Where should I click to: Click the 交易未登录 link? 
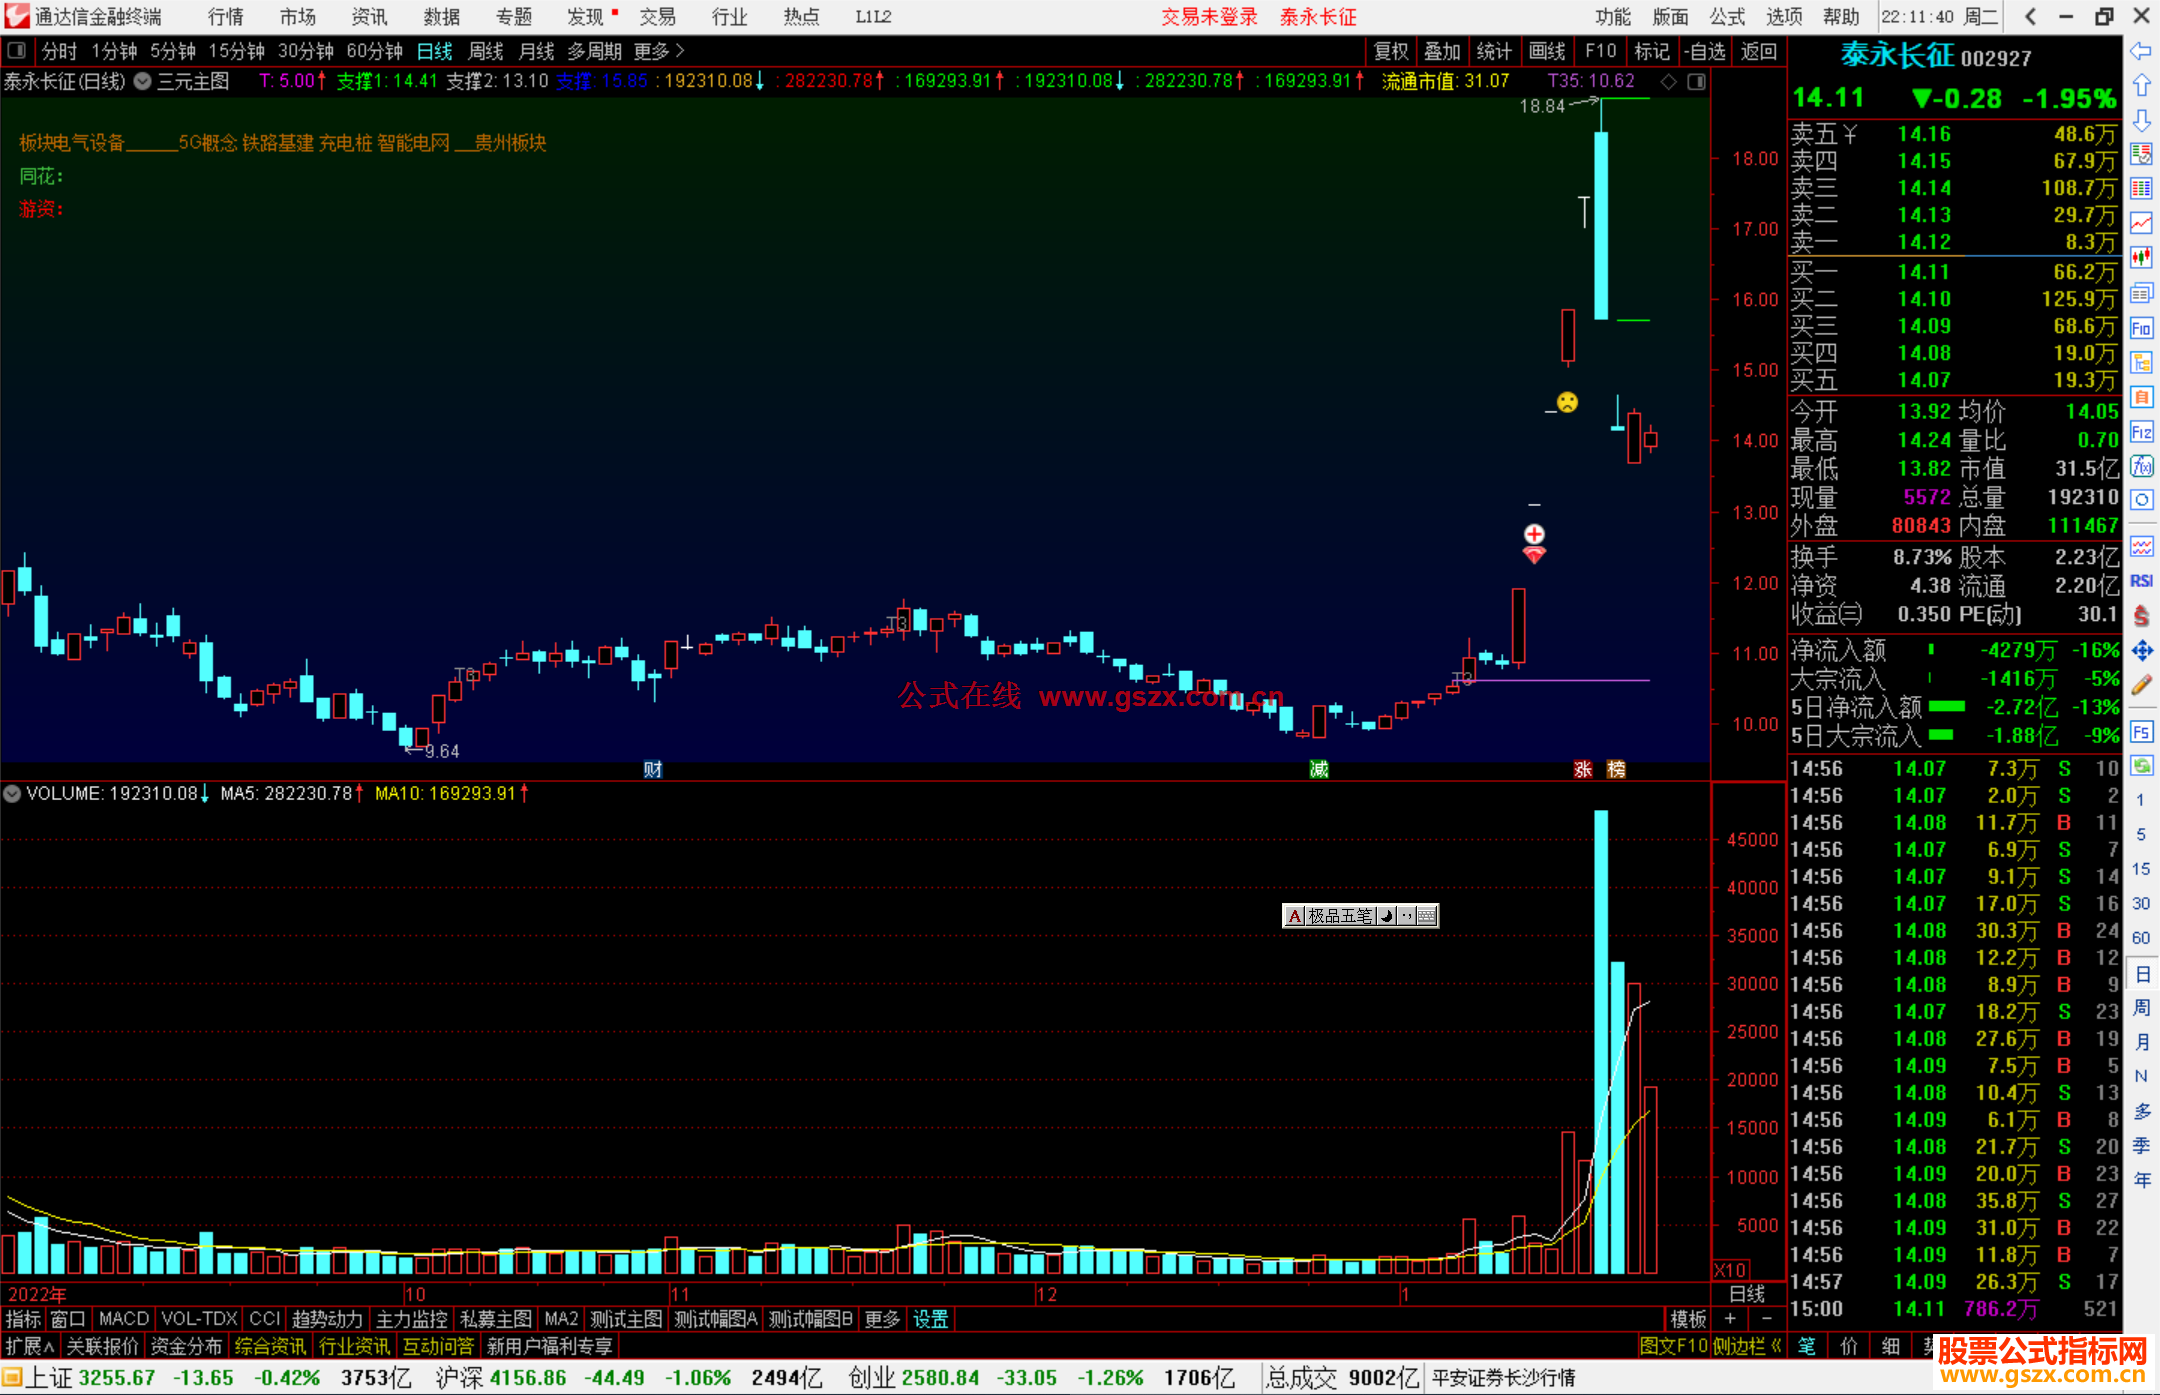tap(1208, 17)
